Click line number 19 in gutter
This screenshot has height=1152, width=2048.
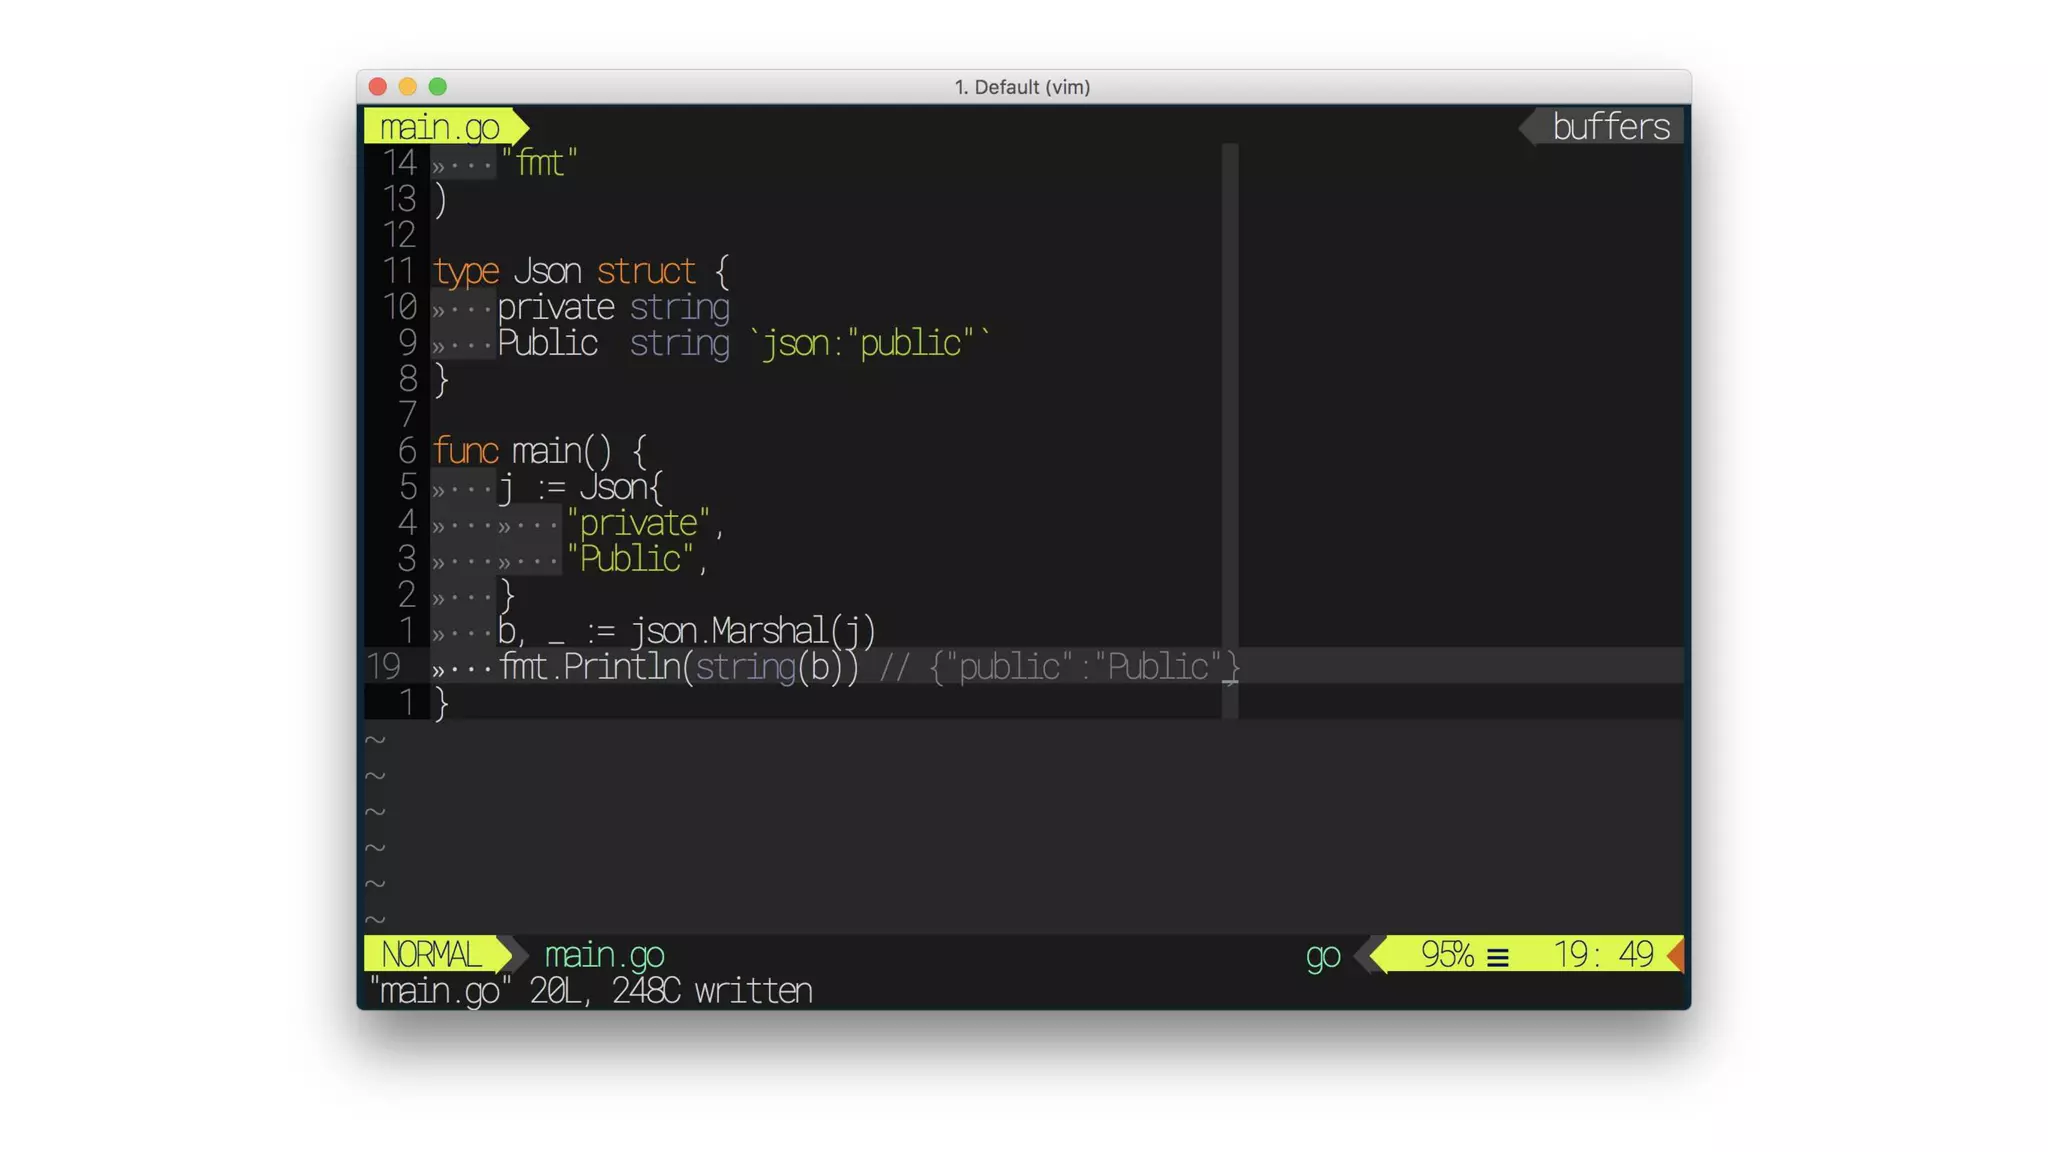(x=384, y=667)
